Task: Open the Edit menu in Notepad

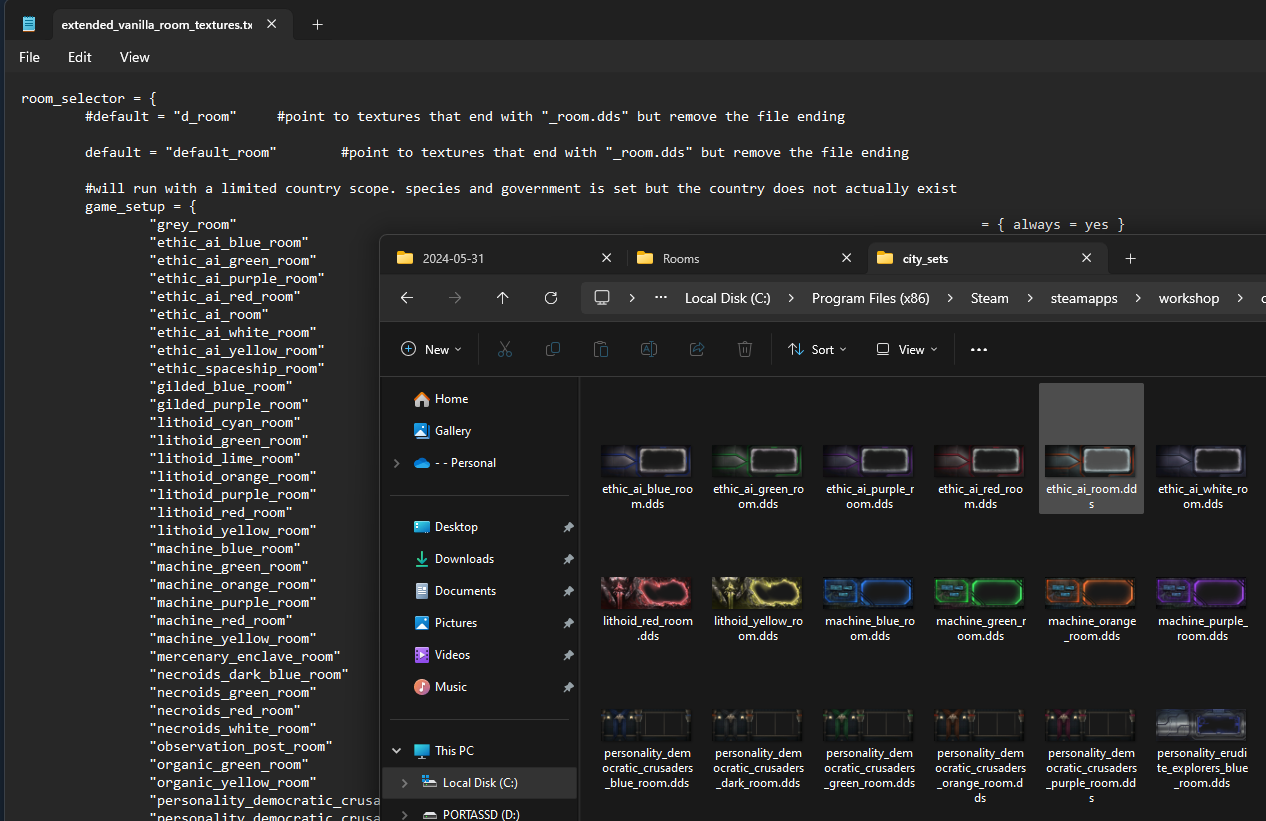Action: (80, 57)
